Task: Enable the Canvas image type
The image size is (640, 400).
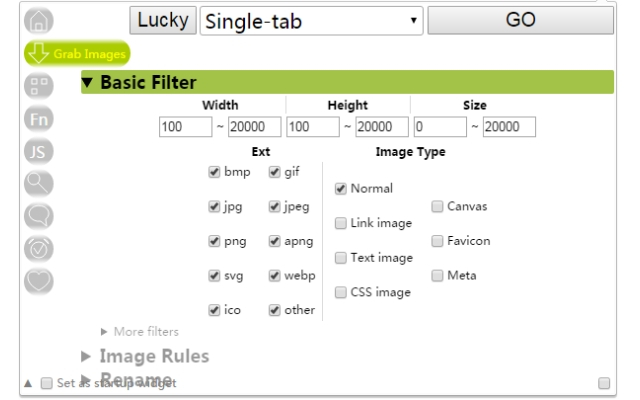Action: click(x=438, y=207)
